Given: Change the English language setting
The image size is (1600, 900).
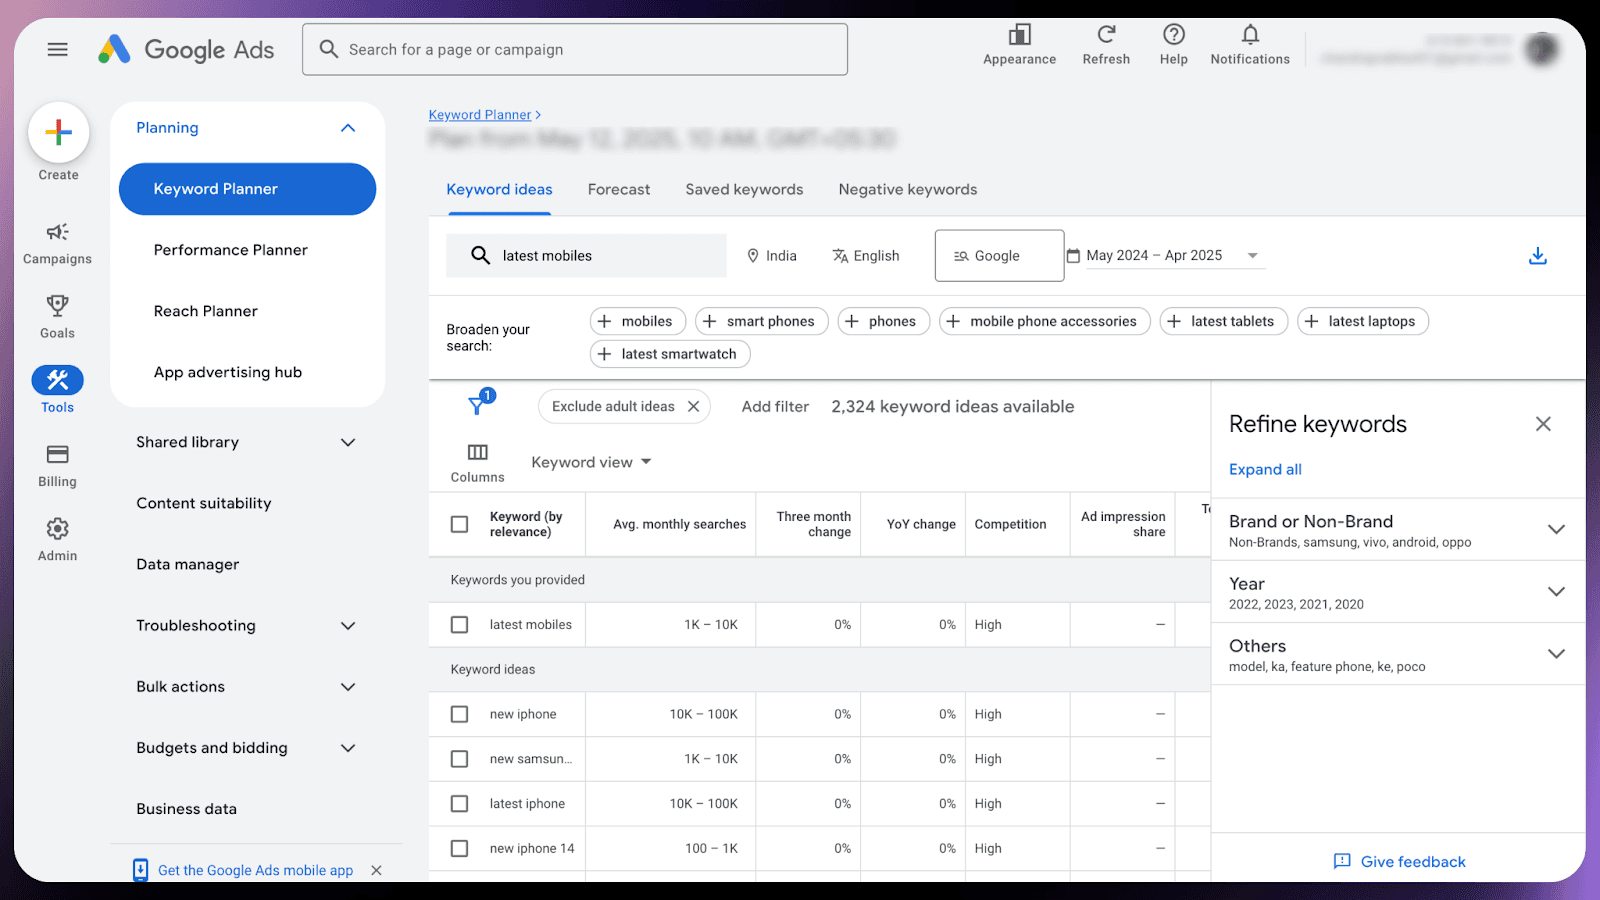Looking at the screenshot, I should [866, 256].
